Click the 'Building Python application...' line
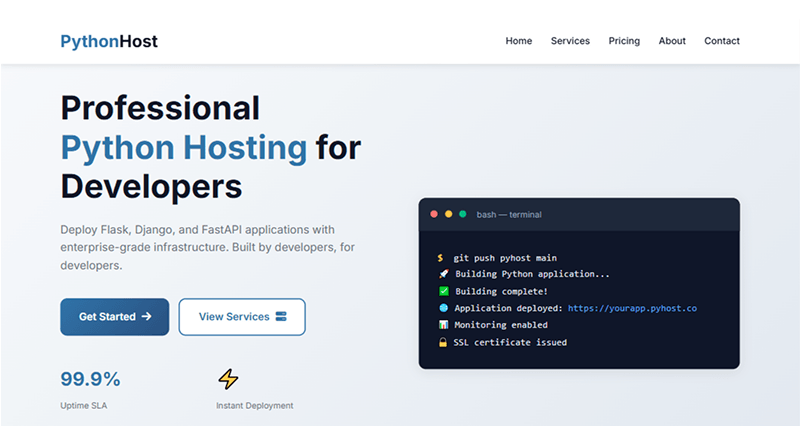 coord(532,274)
